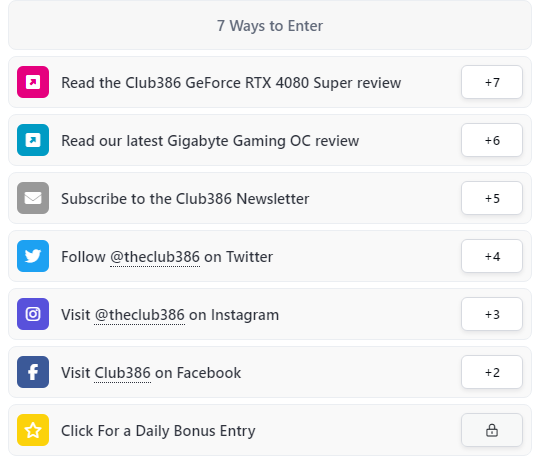Claim the +3 Instagram entries button
540x462 pixels.
[492, 314]
